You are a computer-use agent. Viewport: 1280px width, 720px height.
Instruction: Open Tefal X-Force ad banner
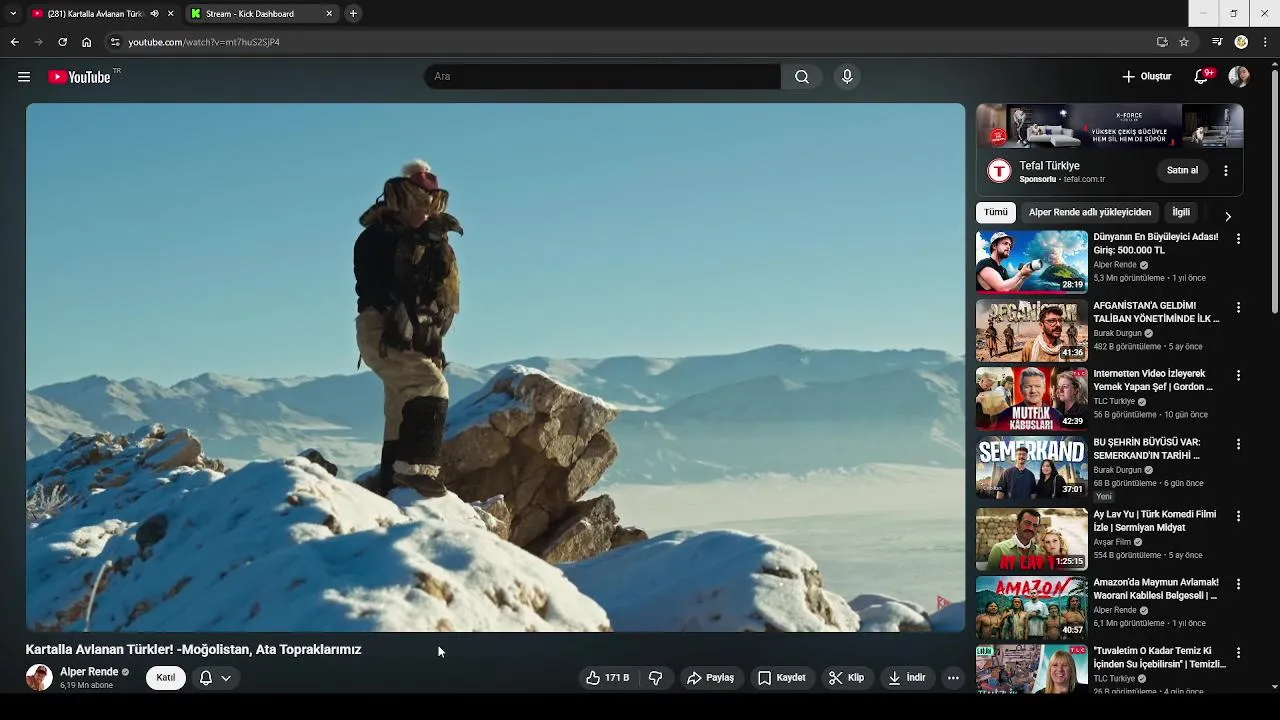pyautogui.click(x=1110, y=126)
